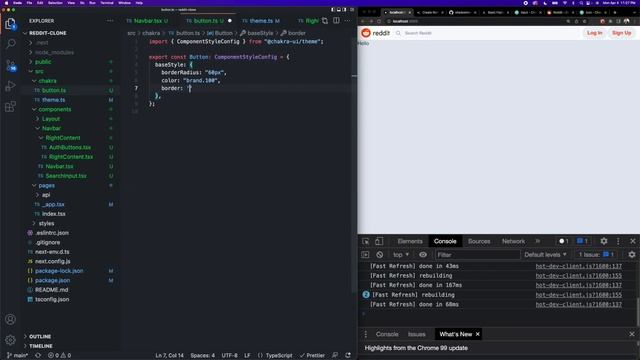Click Spaces: 4 indentation in status bar
The width and height of the screenshot is (640, 360).
coord(202,356)
